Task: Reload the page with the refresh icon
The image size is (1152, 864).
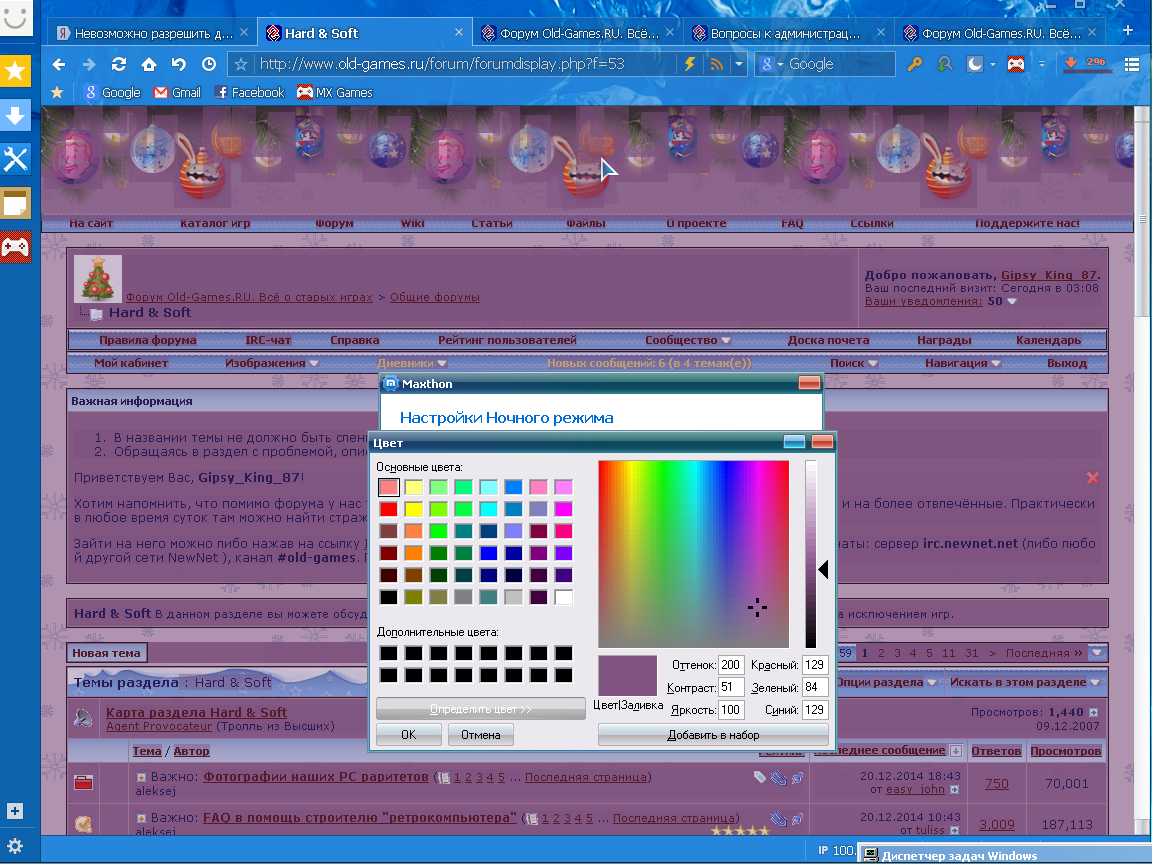Action: [x=118, y=65]
